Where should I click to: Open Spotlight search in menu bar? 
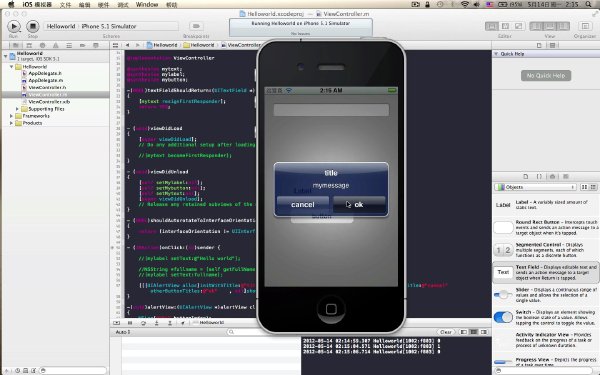coord(589,4)
